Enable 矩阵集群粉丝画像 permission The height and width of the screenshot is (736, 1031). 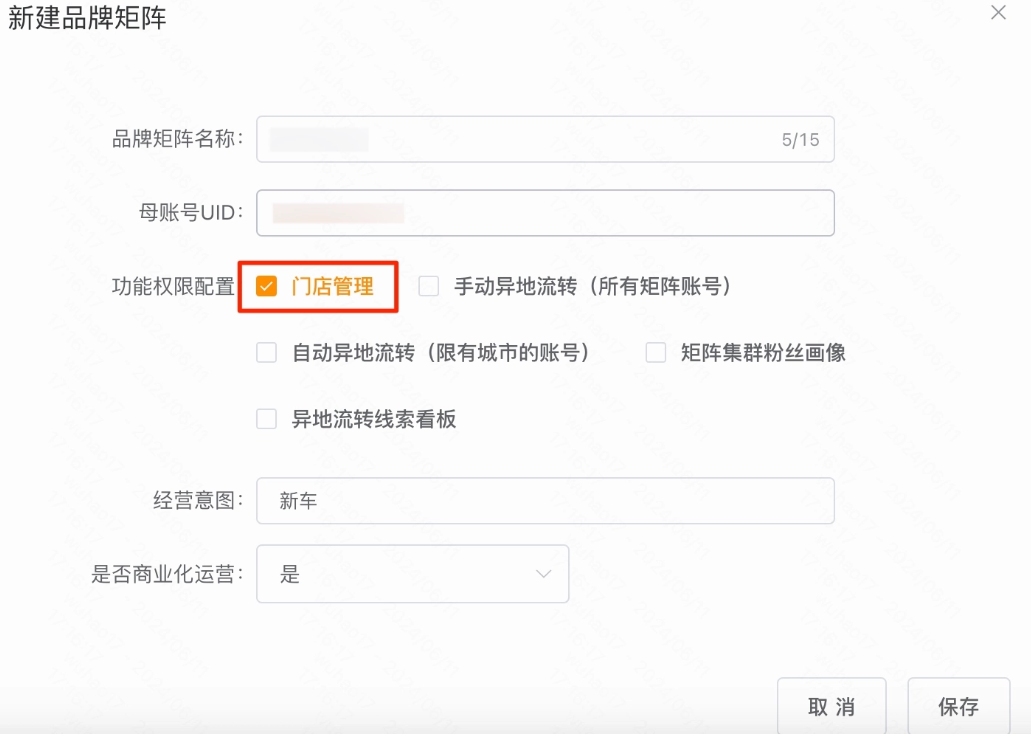(655, 352)
